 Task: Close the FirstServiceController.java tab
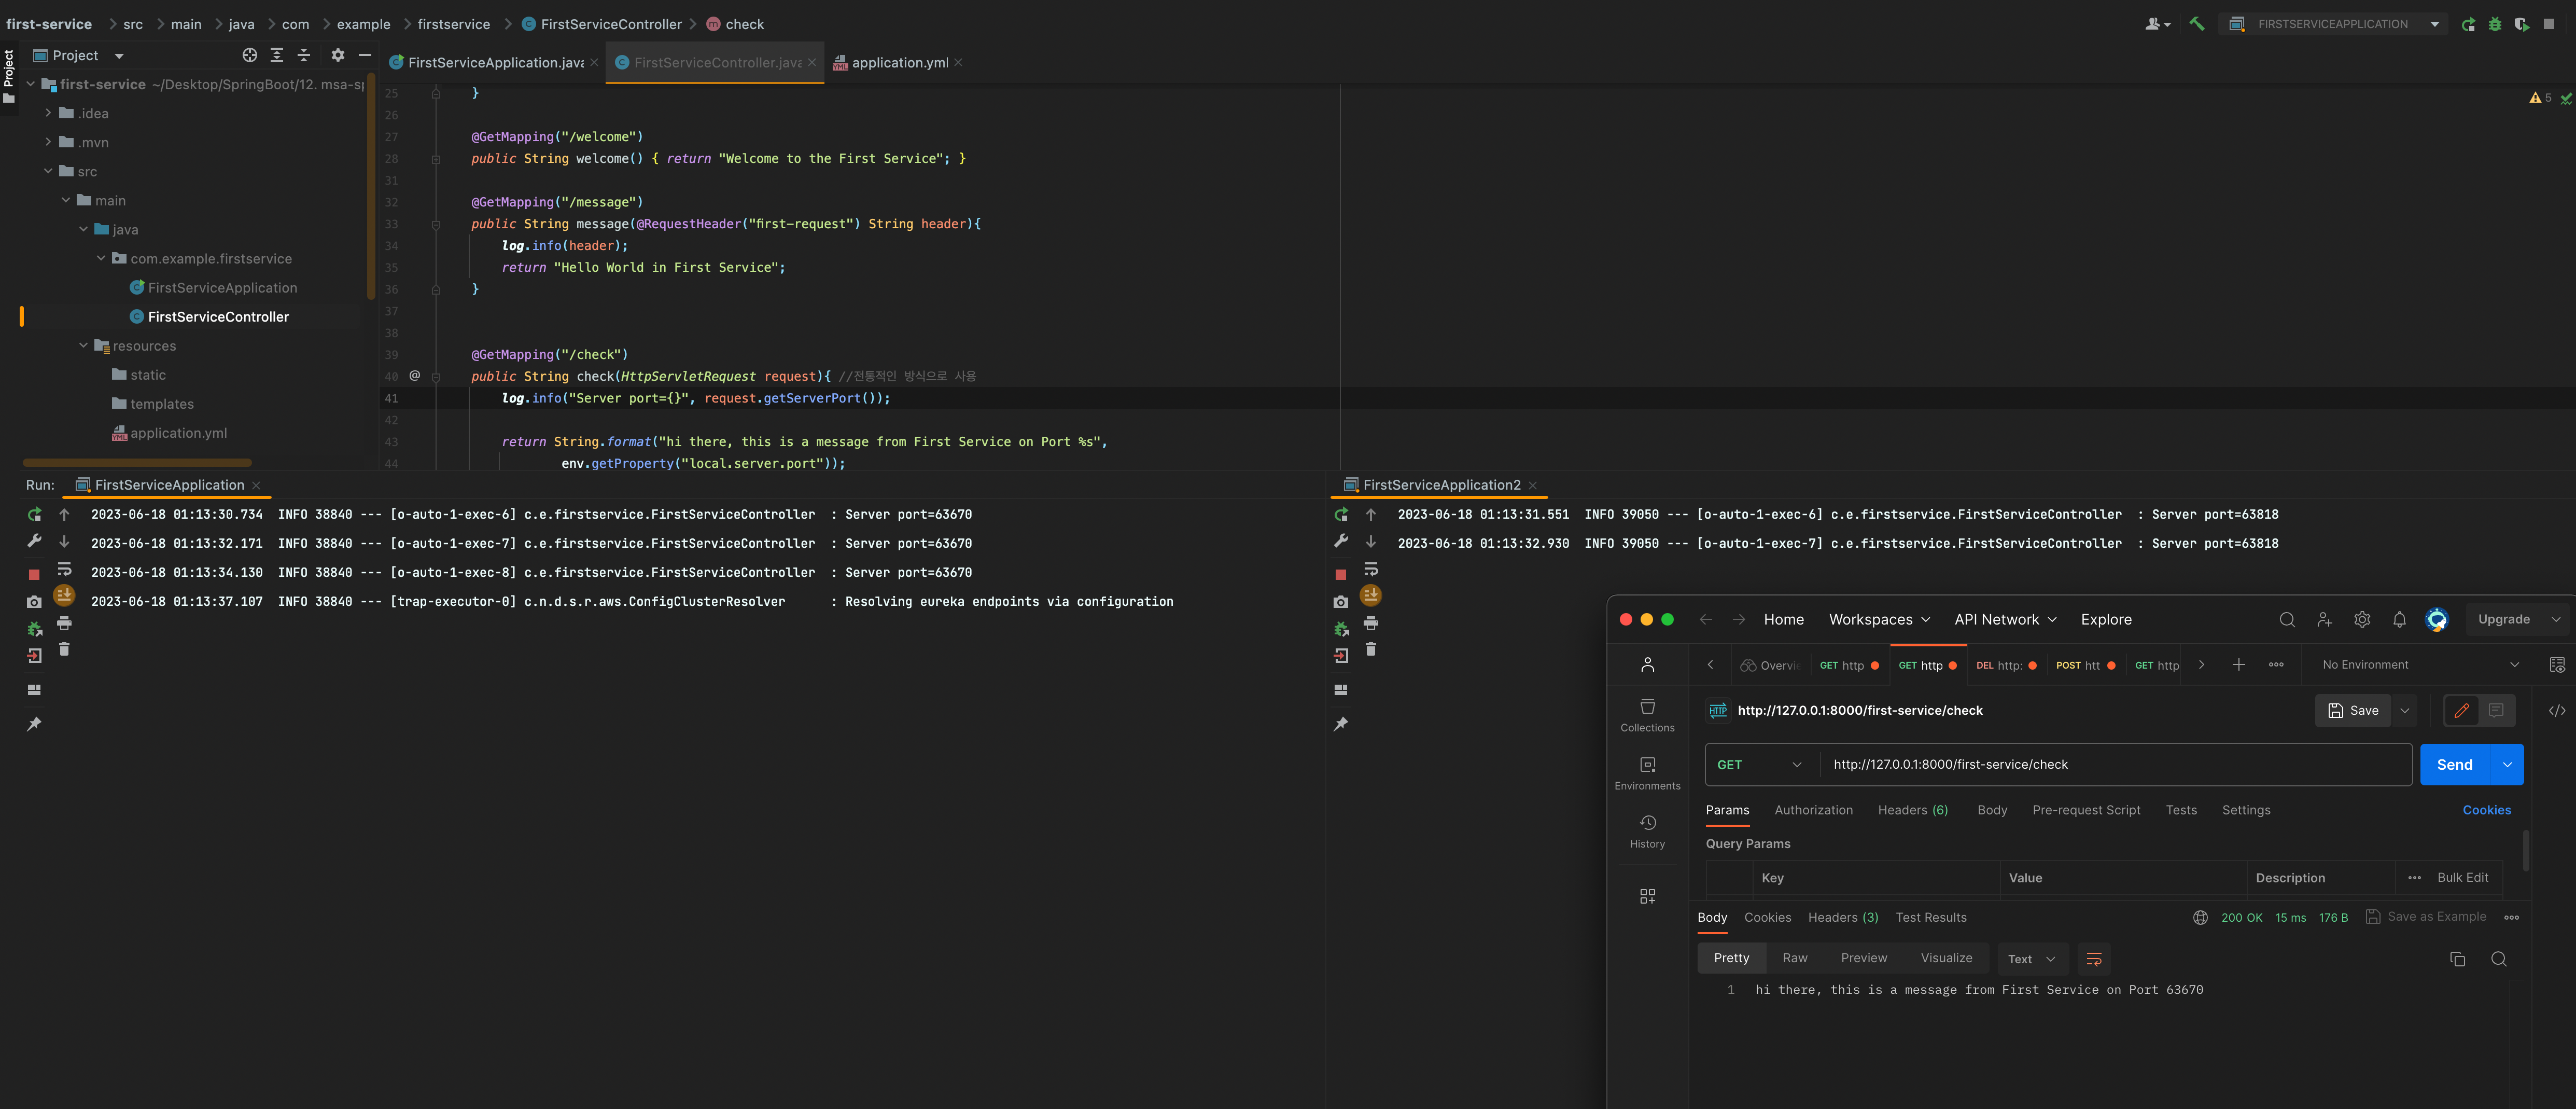click(x=812, y=62)
